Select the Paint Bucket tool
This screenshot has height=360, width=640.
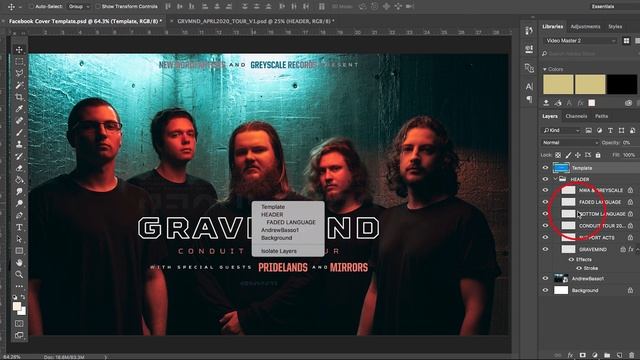coord(19,180)
